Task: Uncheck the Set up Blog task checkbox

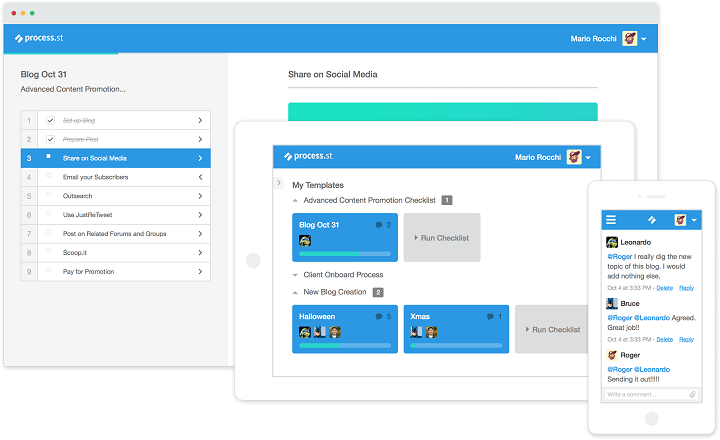Action: pyautogui.click(x=51, y=120)
